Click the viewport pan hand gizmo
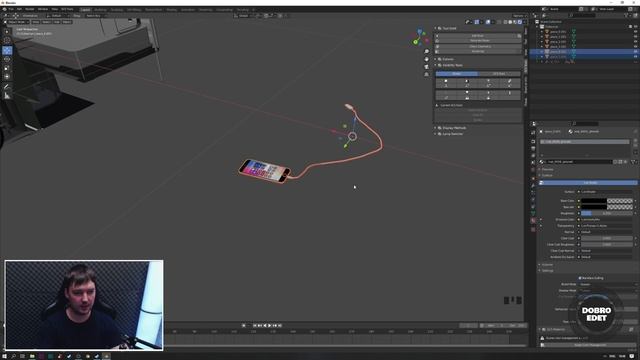The width and height of the screenshot is (640, 360). [x=427, y=59]
